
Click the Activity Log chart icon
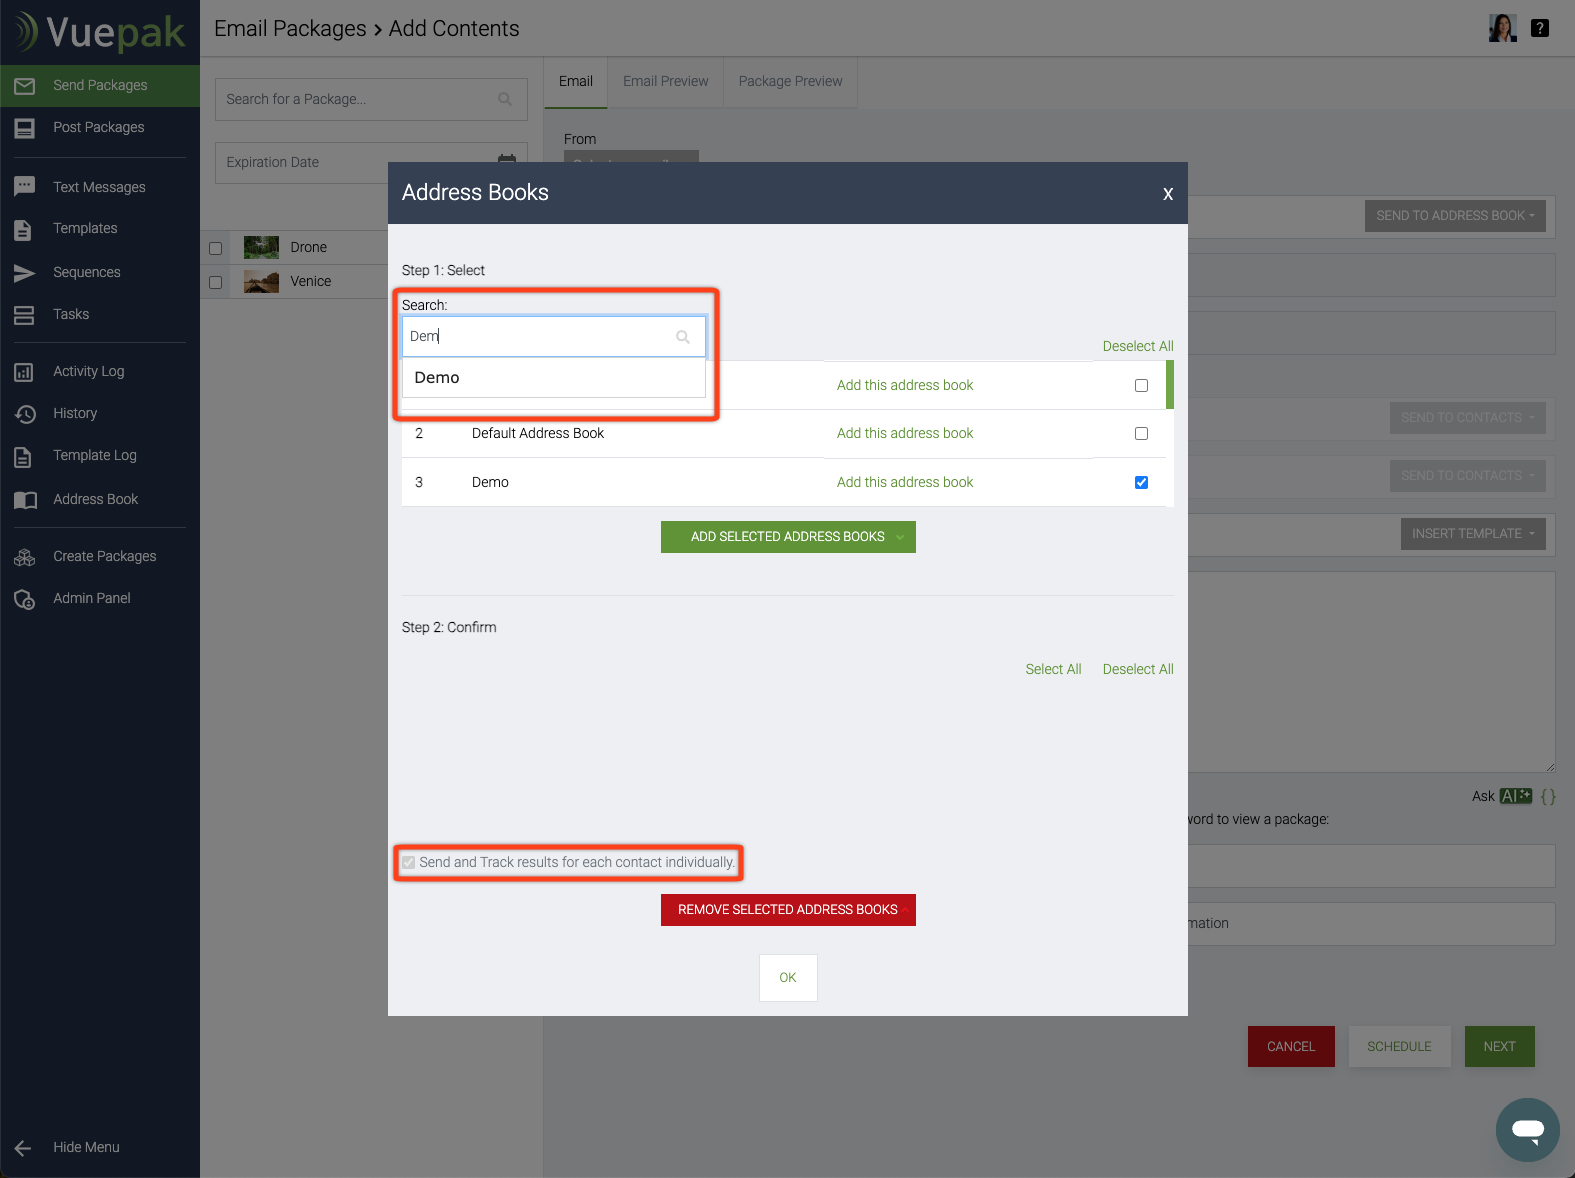point(25,372)
